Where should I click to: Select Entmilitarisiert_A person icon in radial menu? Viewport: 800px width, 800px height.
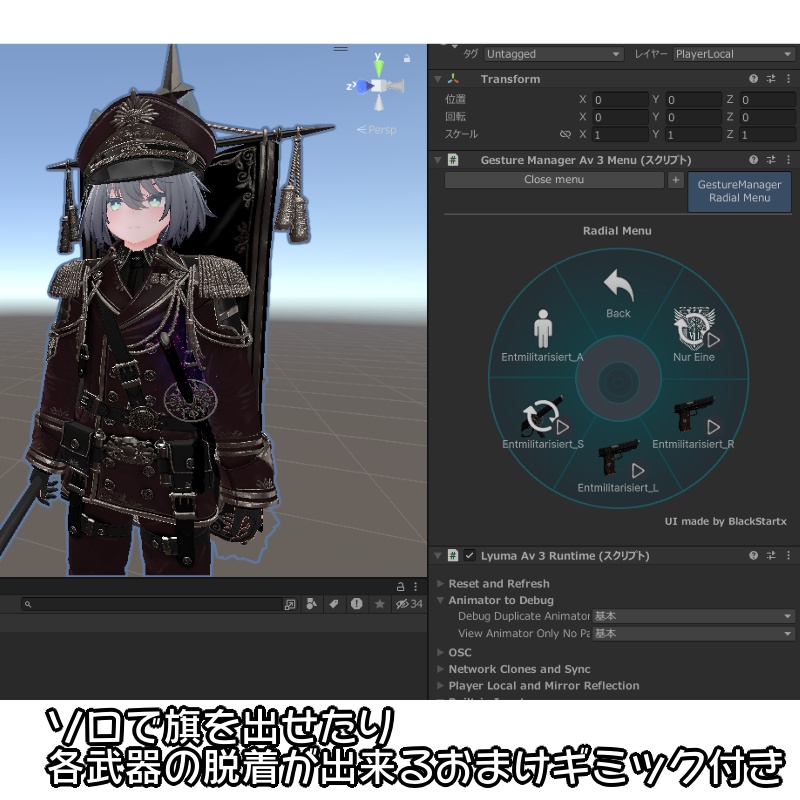[543, 329]
